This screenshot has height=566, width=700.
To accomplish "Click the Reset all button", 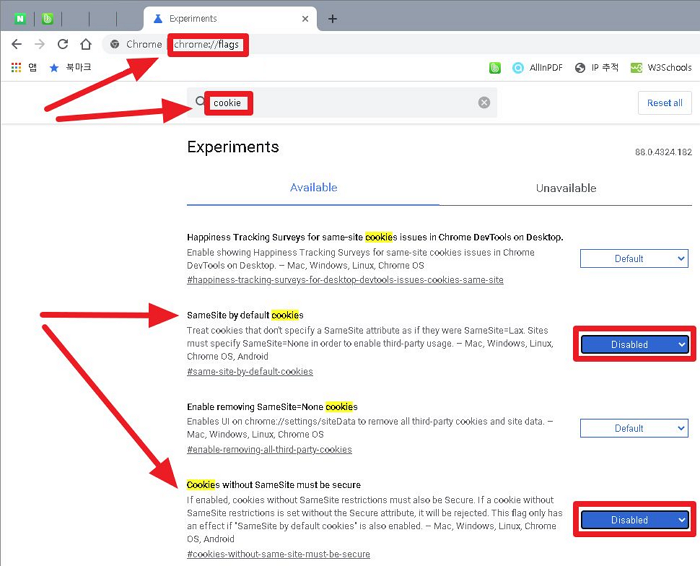I will pyautogui.click(x=665, y=103).
